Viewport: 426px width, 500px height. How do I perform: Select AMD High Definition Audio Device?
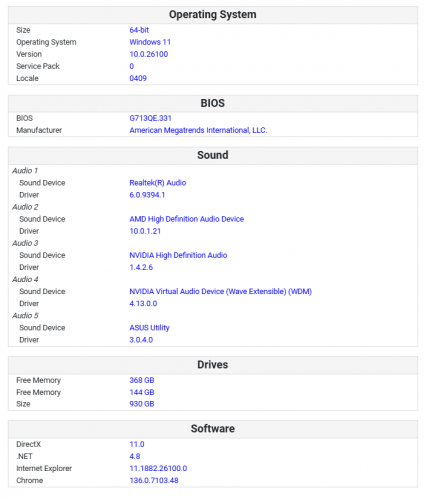point(187,219)
